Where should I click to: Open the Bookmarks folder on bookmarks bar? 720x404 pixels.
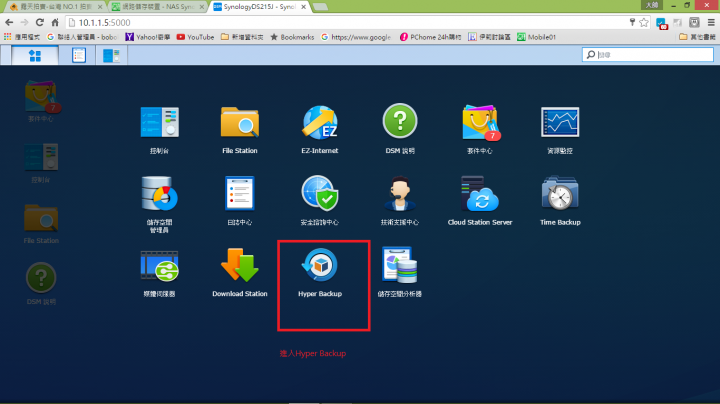pos(292,37)
